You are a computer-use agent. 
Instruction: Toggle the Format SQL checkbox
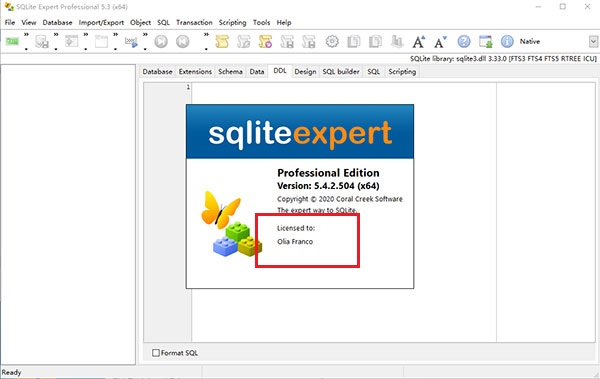pyautogui.click(x=156, y=353)
